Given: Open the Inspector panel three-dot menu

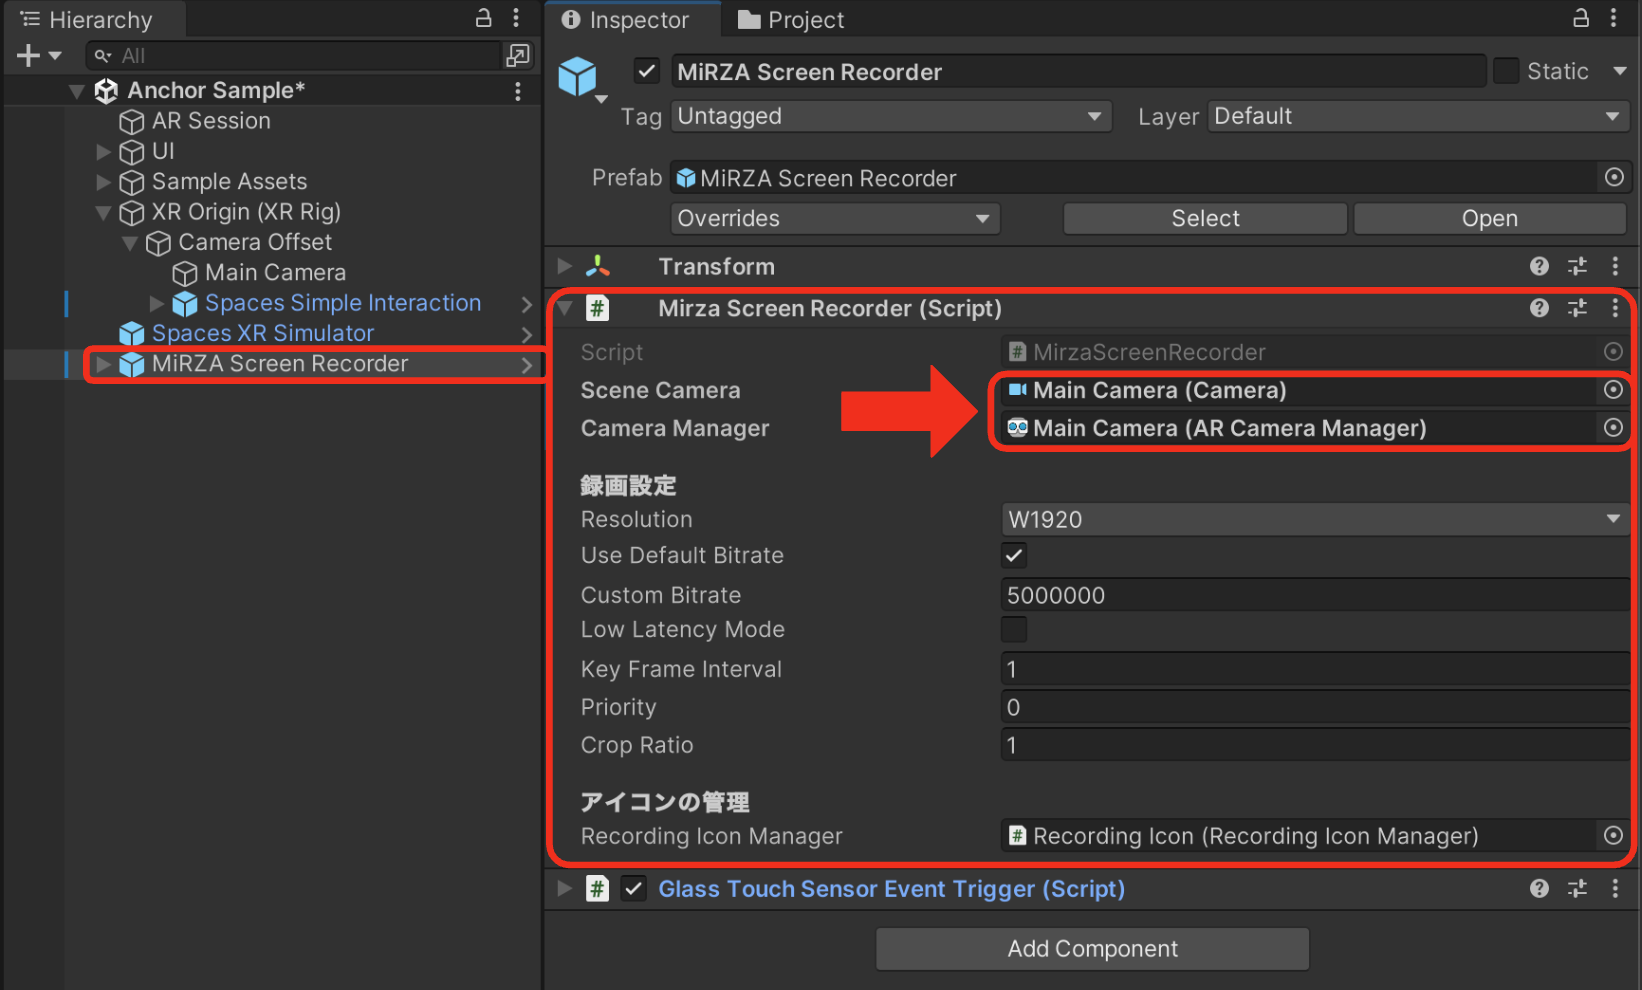Looking at the screenshot, I should point(1613,18).
